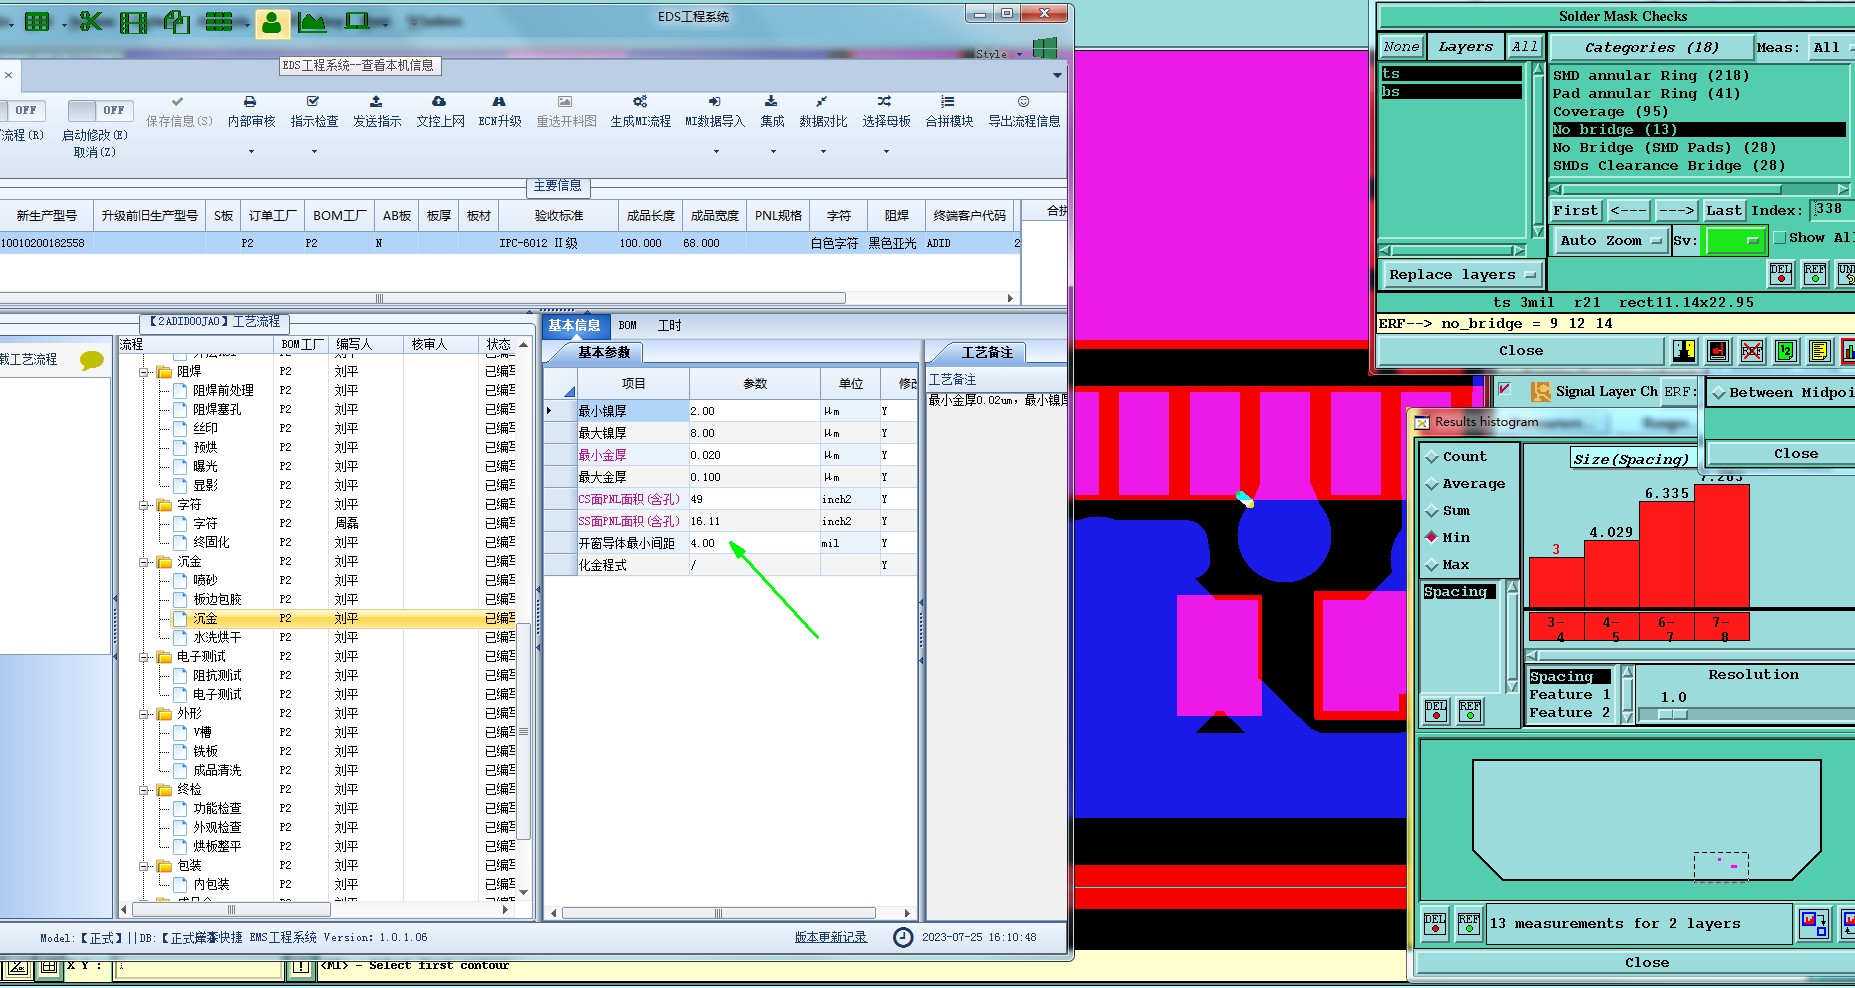Select the Between Midpoints radio option
Image resolution: width=1855 pixels, height=988 pixels.
pyautogui.click(x=1719, y=393)
